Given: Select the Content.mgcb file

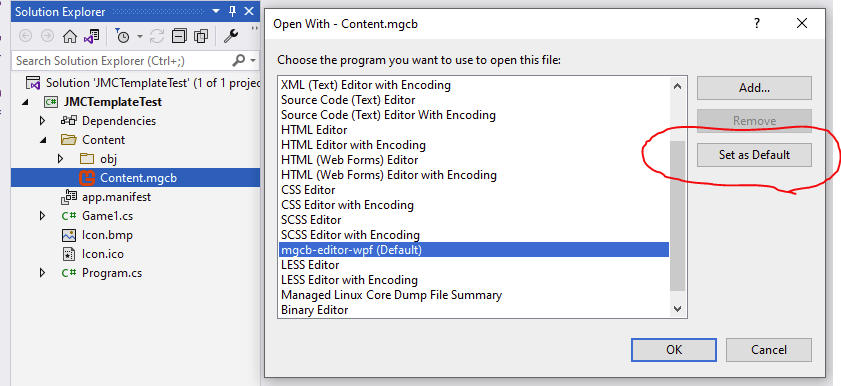Looking at the screenshot, I should coord(138,178).
